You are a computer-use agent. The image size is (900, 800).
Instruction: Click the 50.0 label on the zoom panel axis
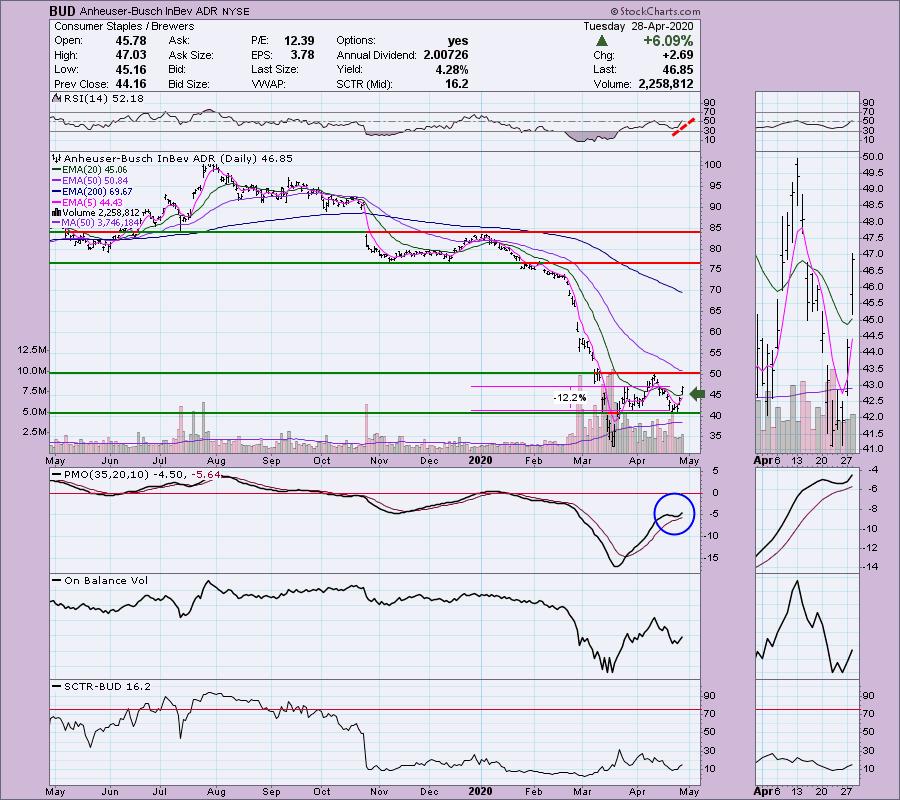click(x=872, y=157)
